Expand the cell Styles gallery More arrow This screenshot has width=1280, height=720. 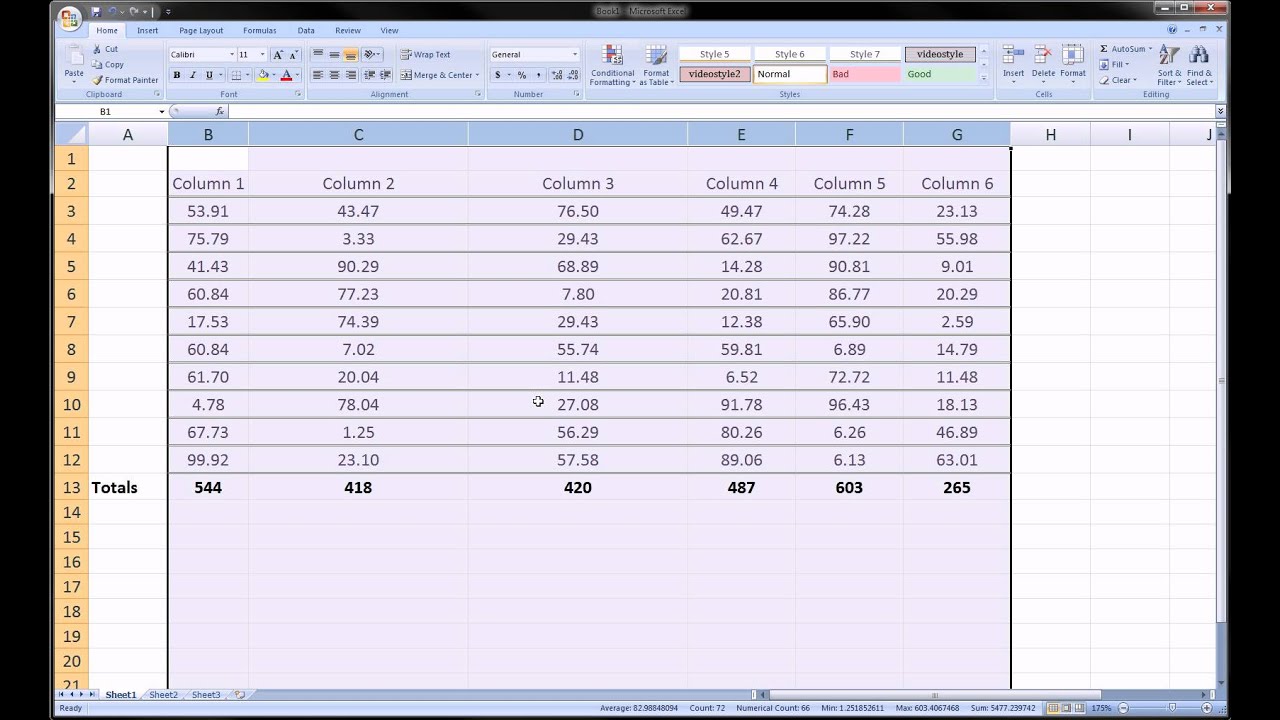984,77
